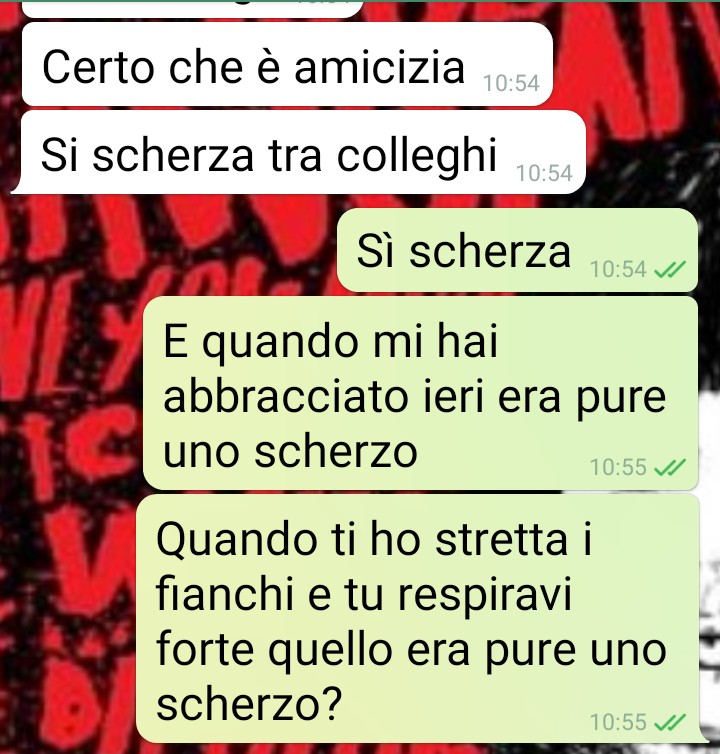Click read receipt ticks on 'uno scherzo' message
720x754 pixels.
click(670, 467)
